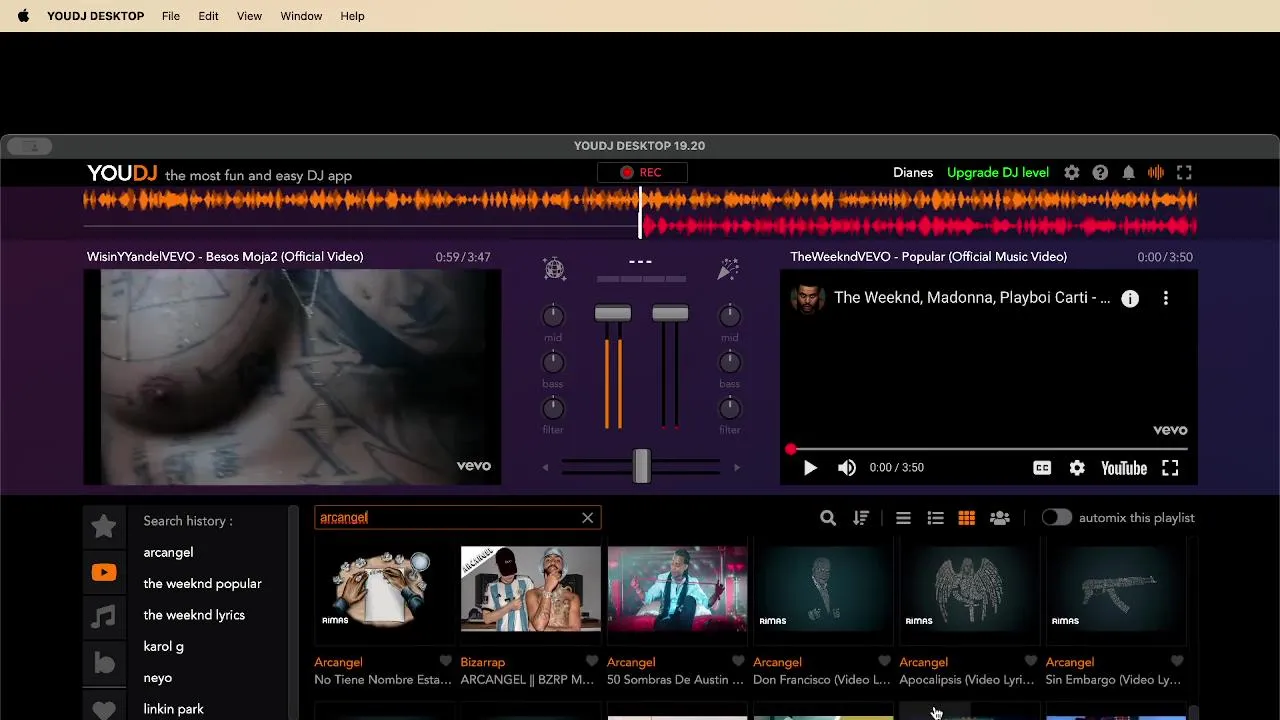
Task: Select the YouTube source in sidebar
Action: [104, 573]
